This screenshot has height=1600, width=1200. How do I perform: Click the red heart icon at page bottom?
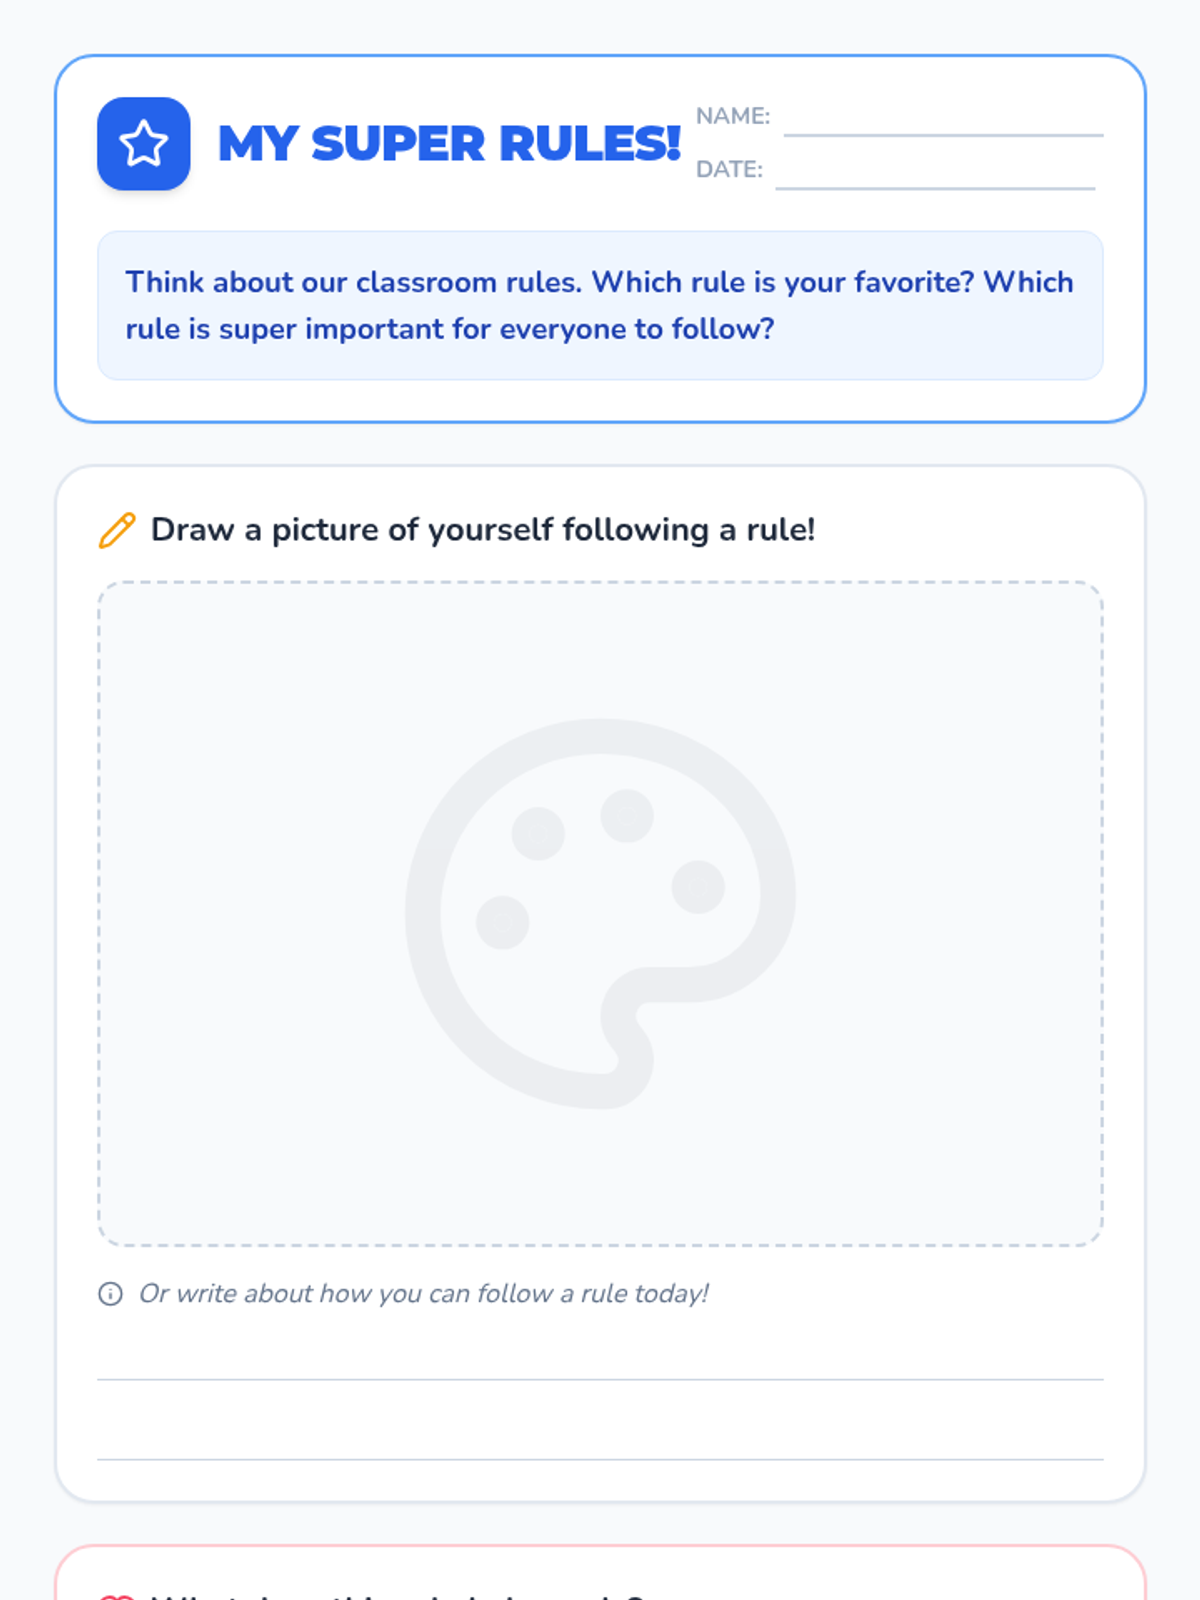(x=117, y=1596)
